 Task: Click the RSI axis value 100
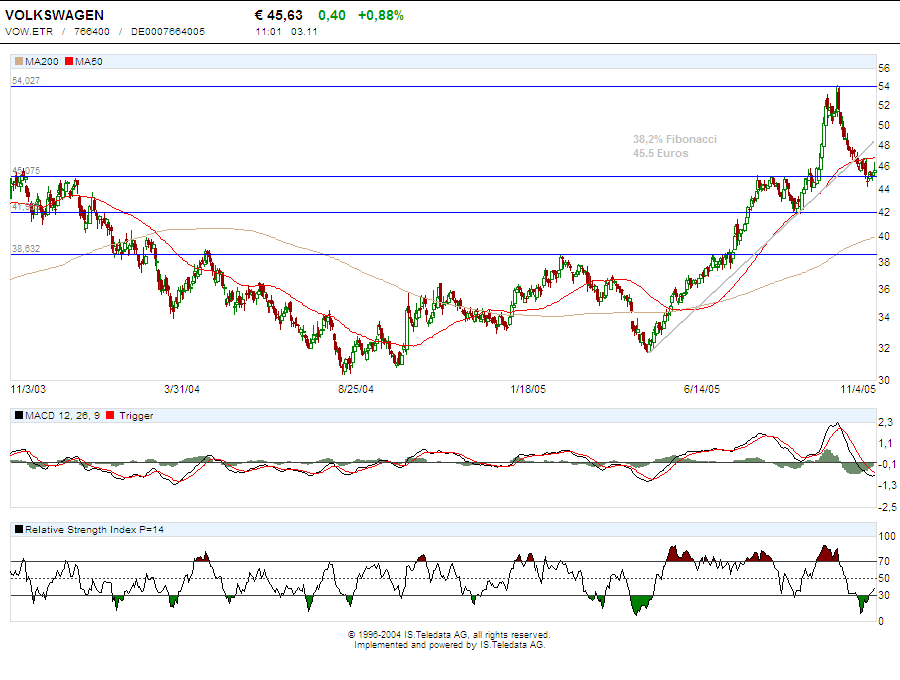click(887, 536)
